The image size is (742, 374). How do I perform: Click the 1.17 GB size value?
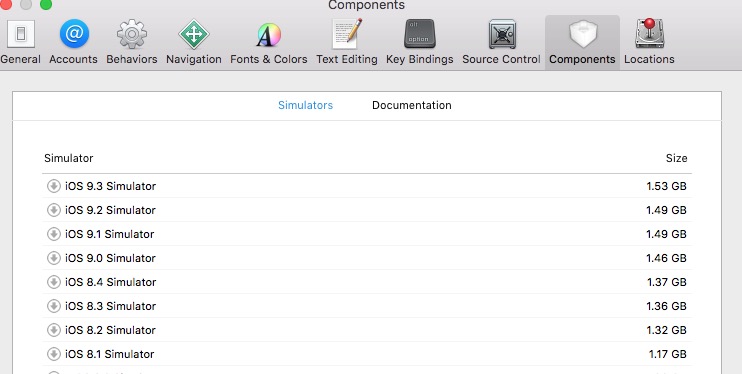point(668,354)
